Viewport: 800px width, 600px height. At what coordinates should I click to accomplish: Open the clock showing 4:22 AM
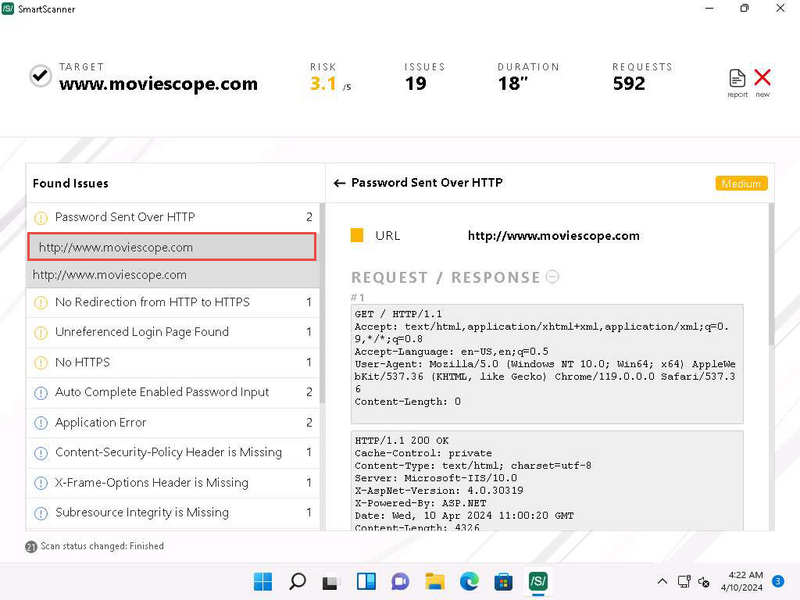742,582
